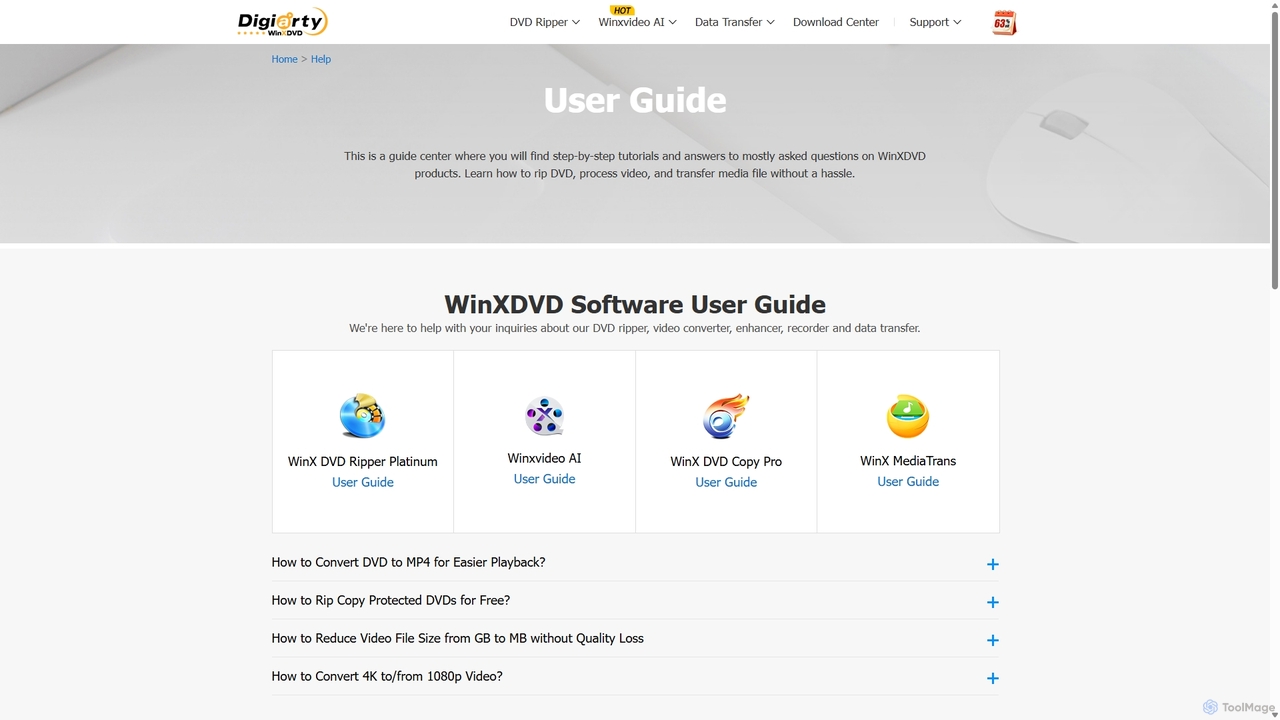The height and width of the screenshot is (720, 1280).
Task: Click 'How to Rip Copy Protected DVDs for Free?' text
Action: (391, 600)
